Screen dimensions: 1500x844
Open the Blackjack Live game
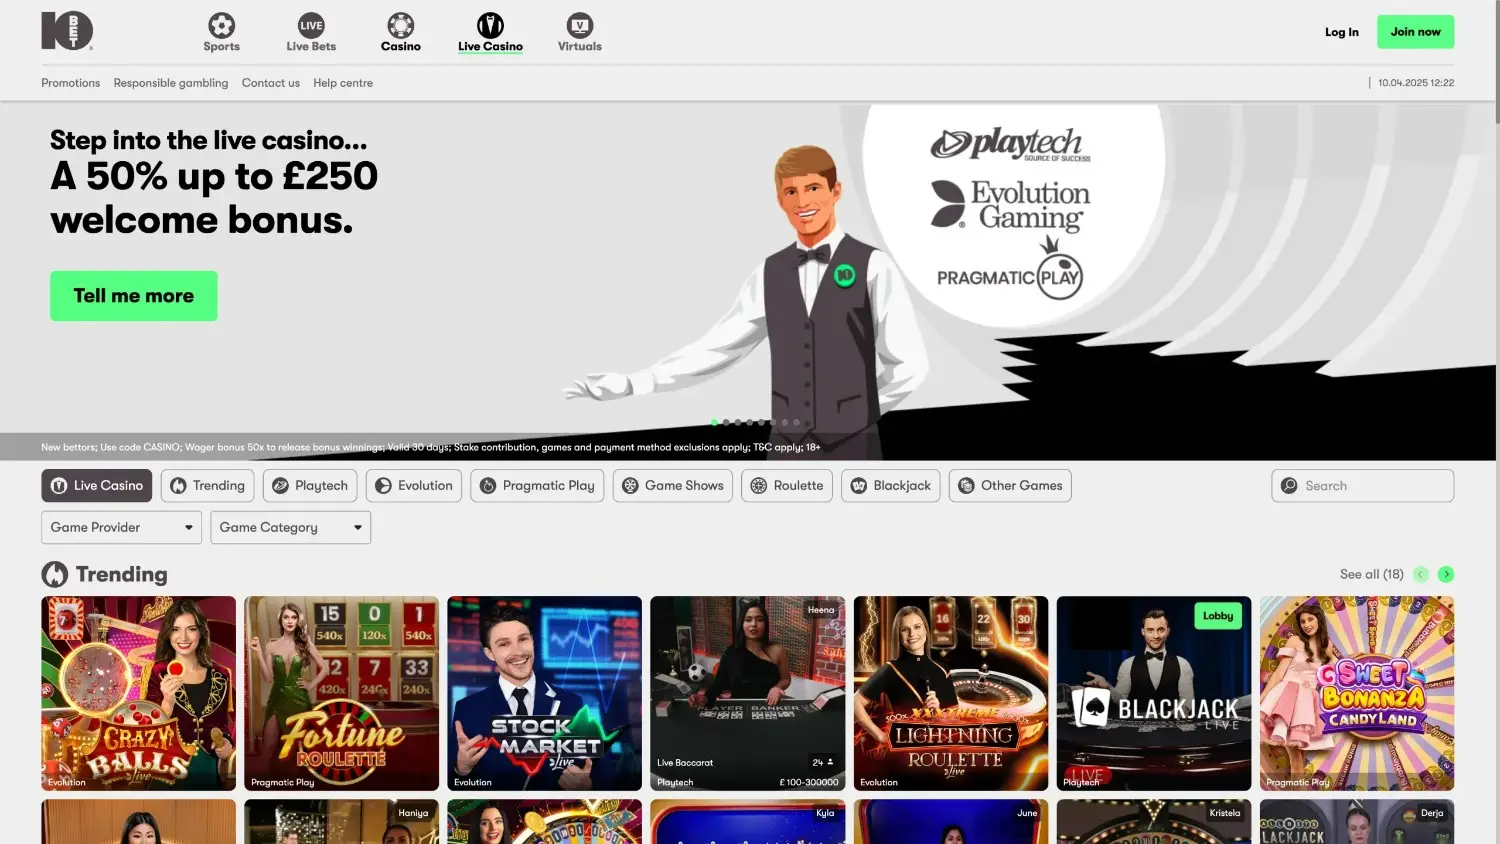click(1154, 694)
